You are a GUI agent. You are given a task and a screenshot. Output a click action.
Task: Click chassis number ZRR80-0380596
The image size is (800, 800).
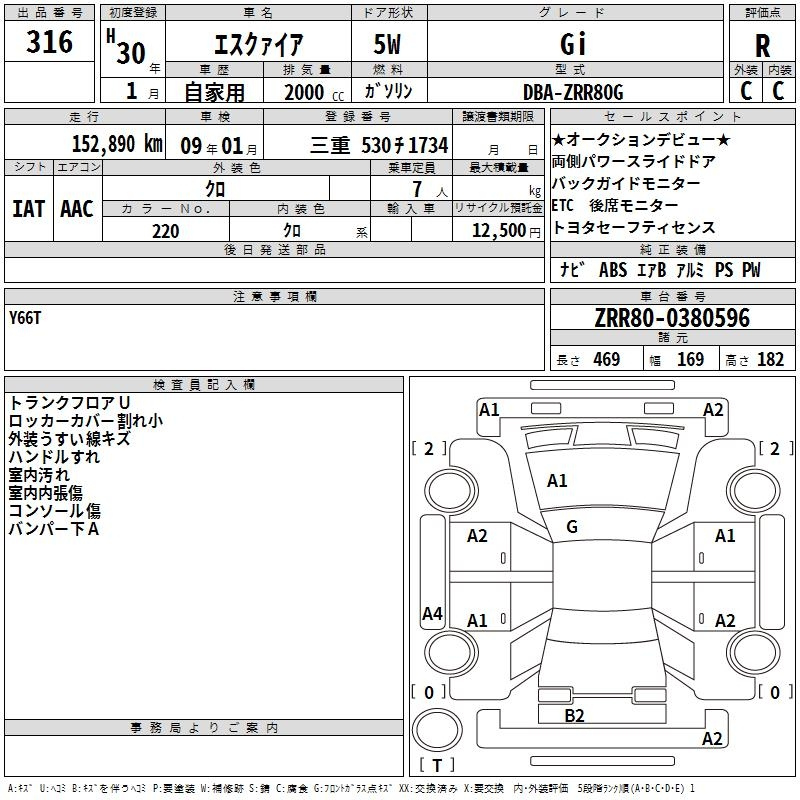pyautogui.click(x=672, y=318)
